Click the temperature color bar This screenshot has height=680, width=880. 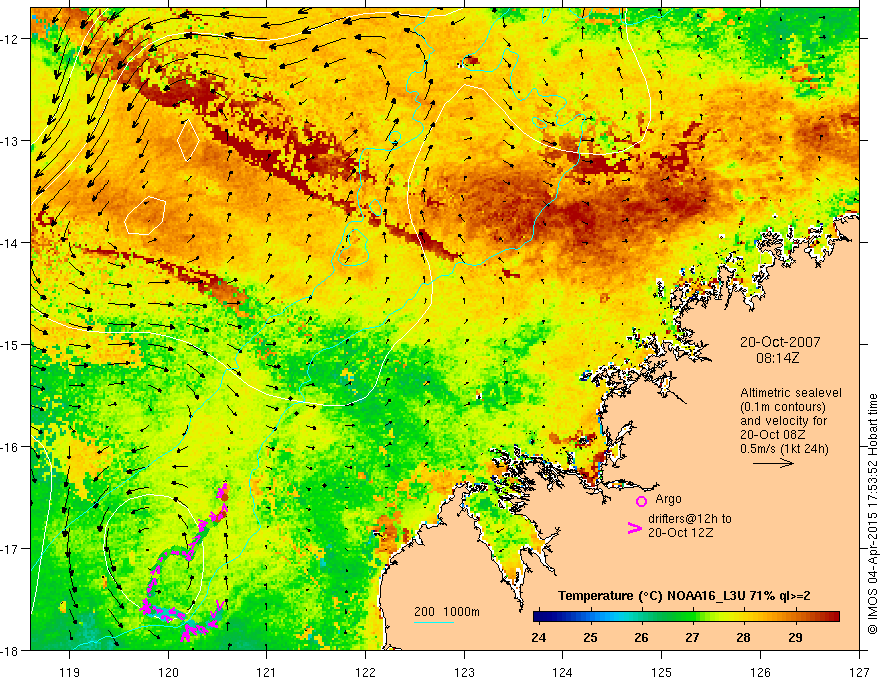[686, 616]
